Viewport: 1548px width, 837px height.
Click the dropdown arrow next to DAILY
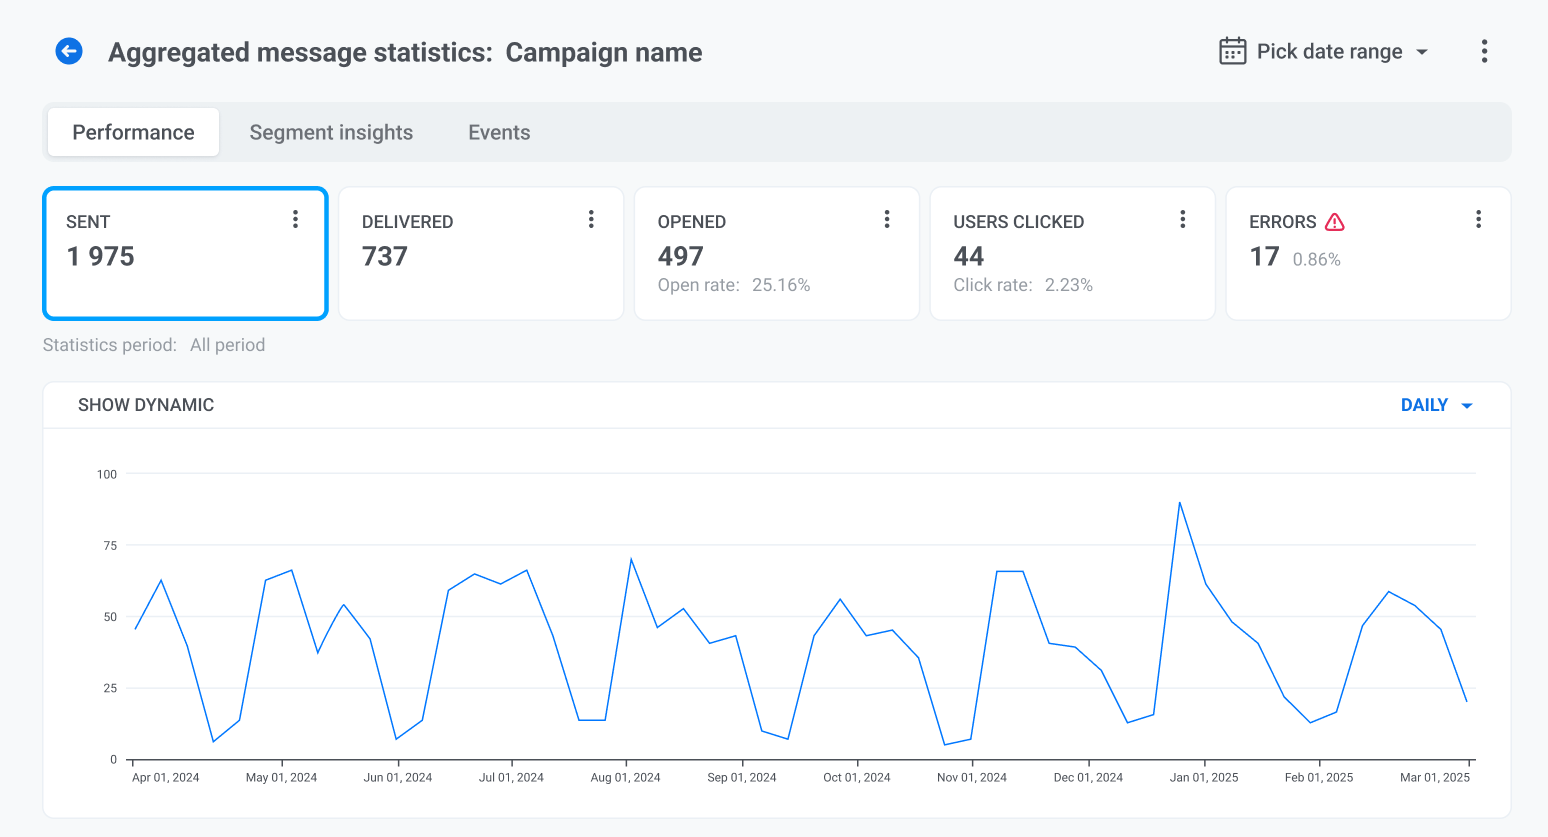point(1467,406)
